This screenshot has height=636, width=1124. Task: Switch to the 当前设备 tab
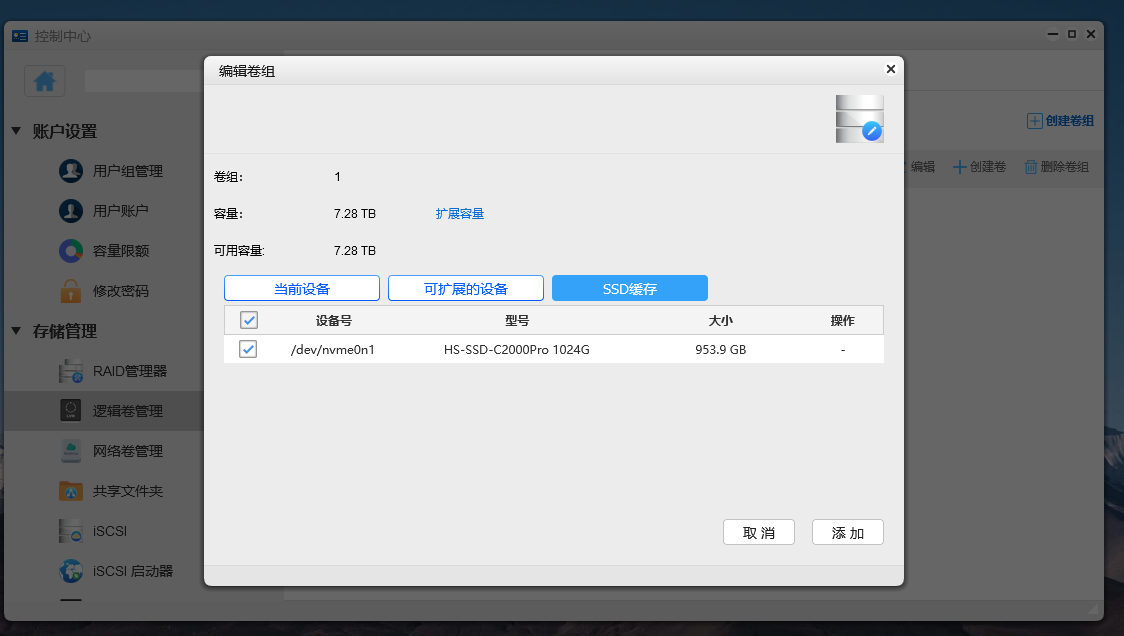[x=301, y=287]
